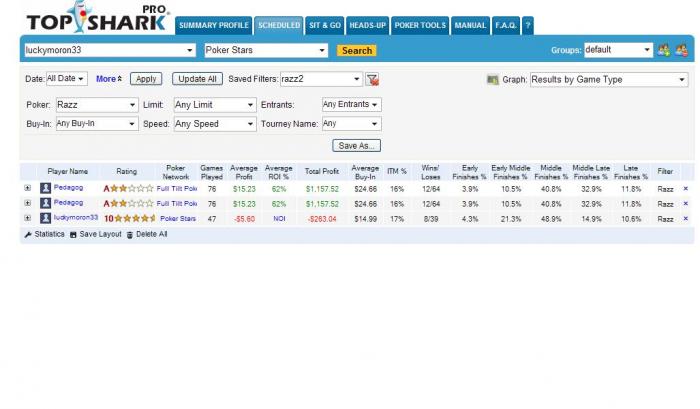The image size is (700, 409).
Task: Click the remove group icon
Action: [x=681, y=50]
